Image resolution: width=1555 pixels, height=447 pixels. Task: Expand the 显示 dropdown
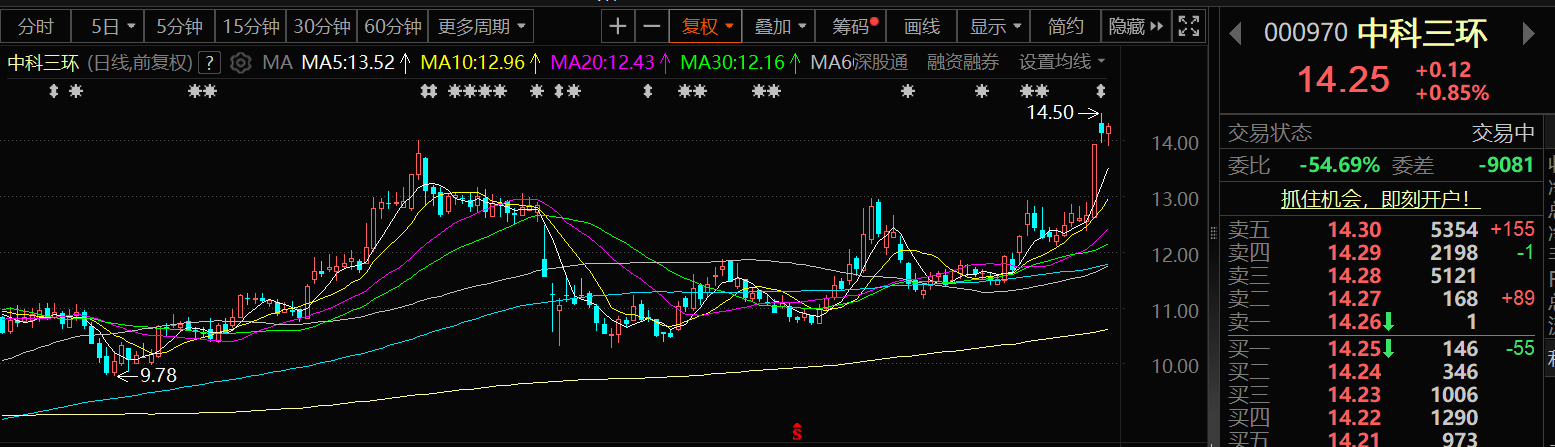pyautogui.click(x=996, y=26)
